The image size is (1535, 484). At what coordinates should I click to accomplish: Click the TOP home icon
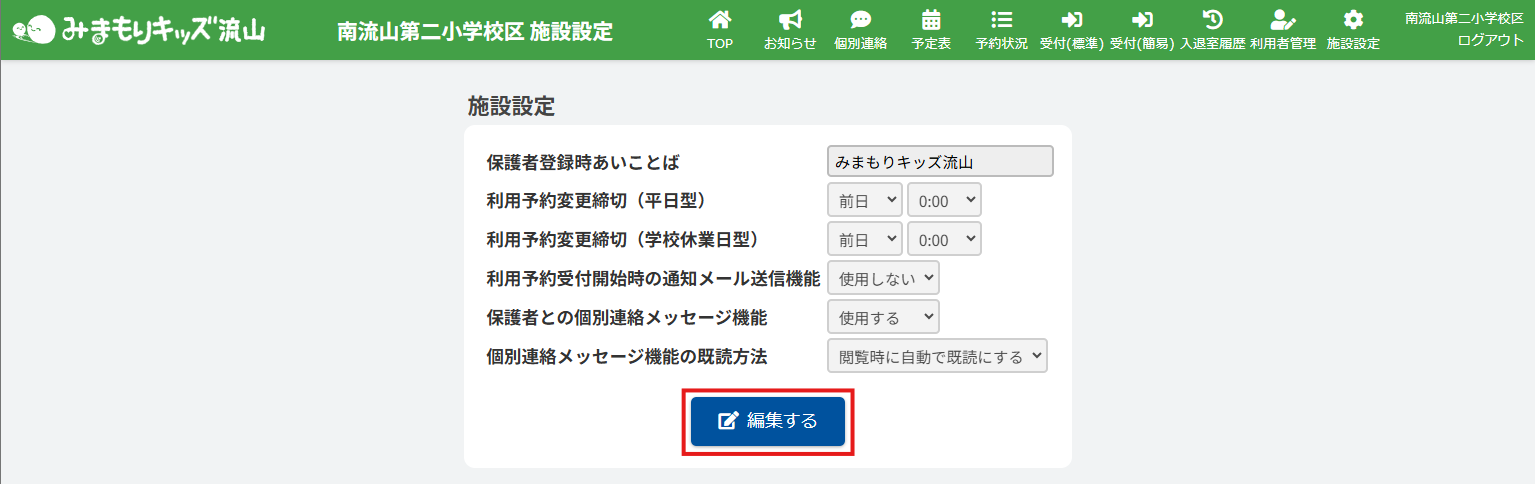coord(720,20)
